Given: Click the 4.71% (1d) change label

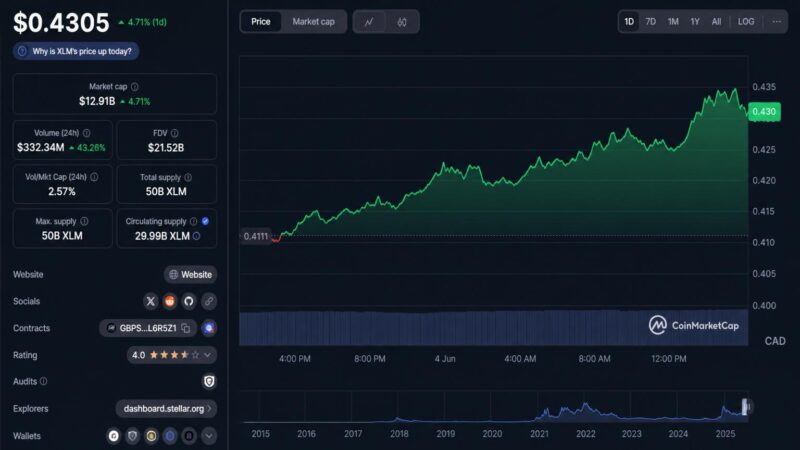Looking at the screenshot, I should (x=142, y=22).
